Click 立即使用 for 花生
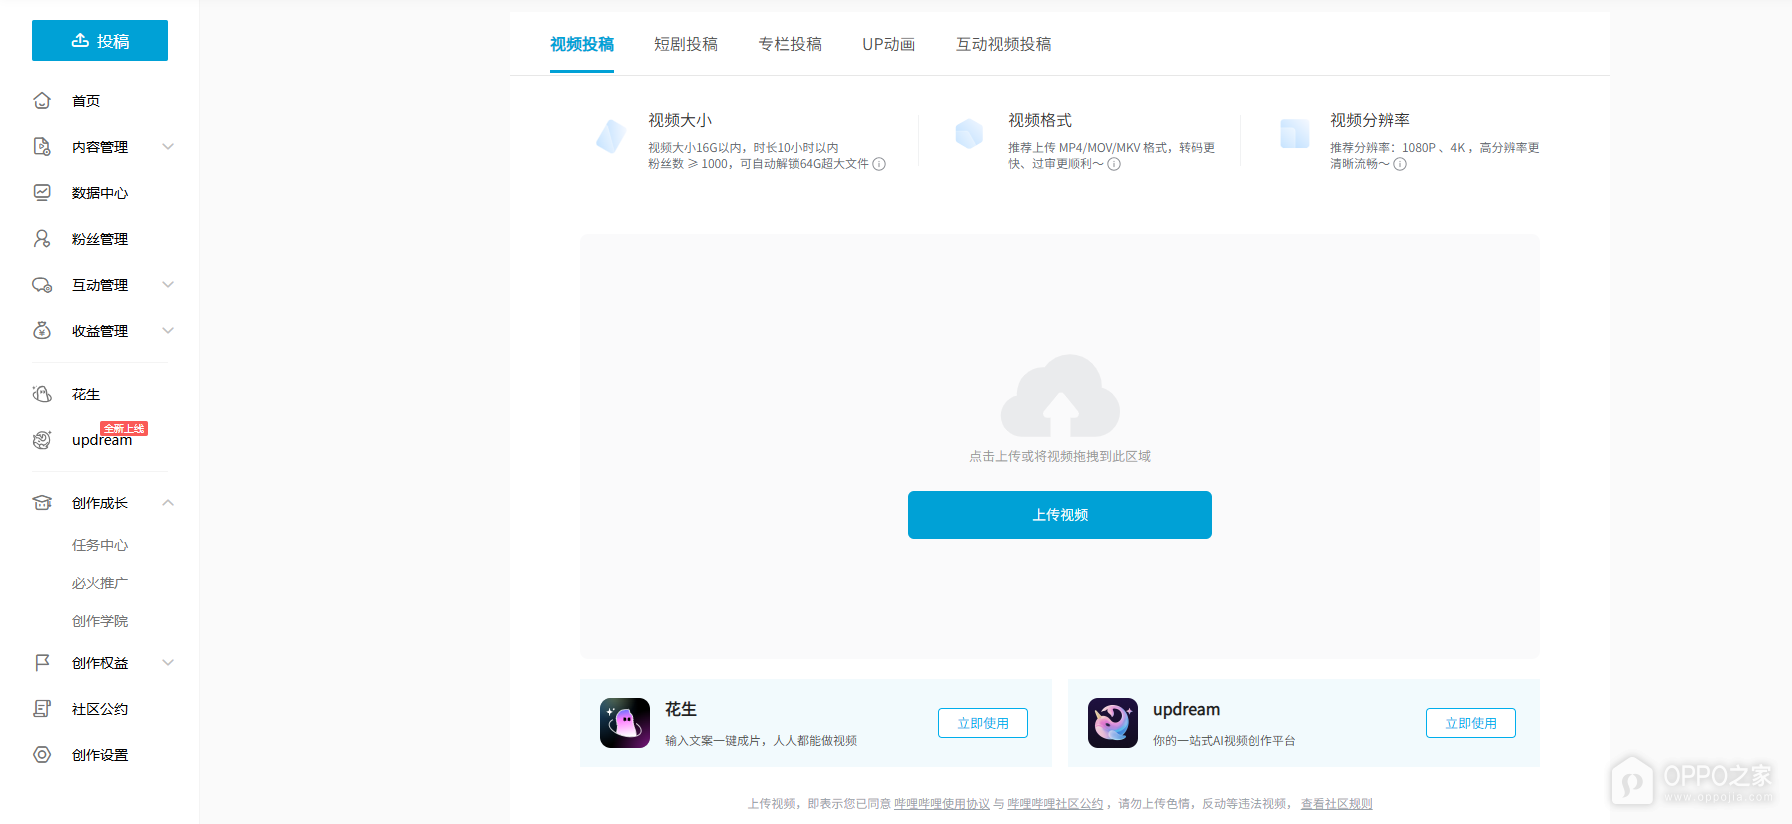Image resolution: width=1792 pixels, height=824 pixels. [x=983, y=723]
